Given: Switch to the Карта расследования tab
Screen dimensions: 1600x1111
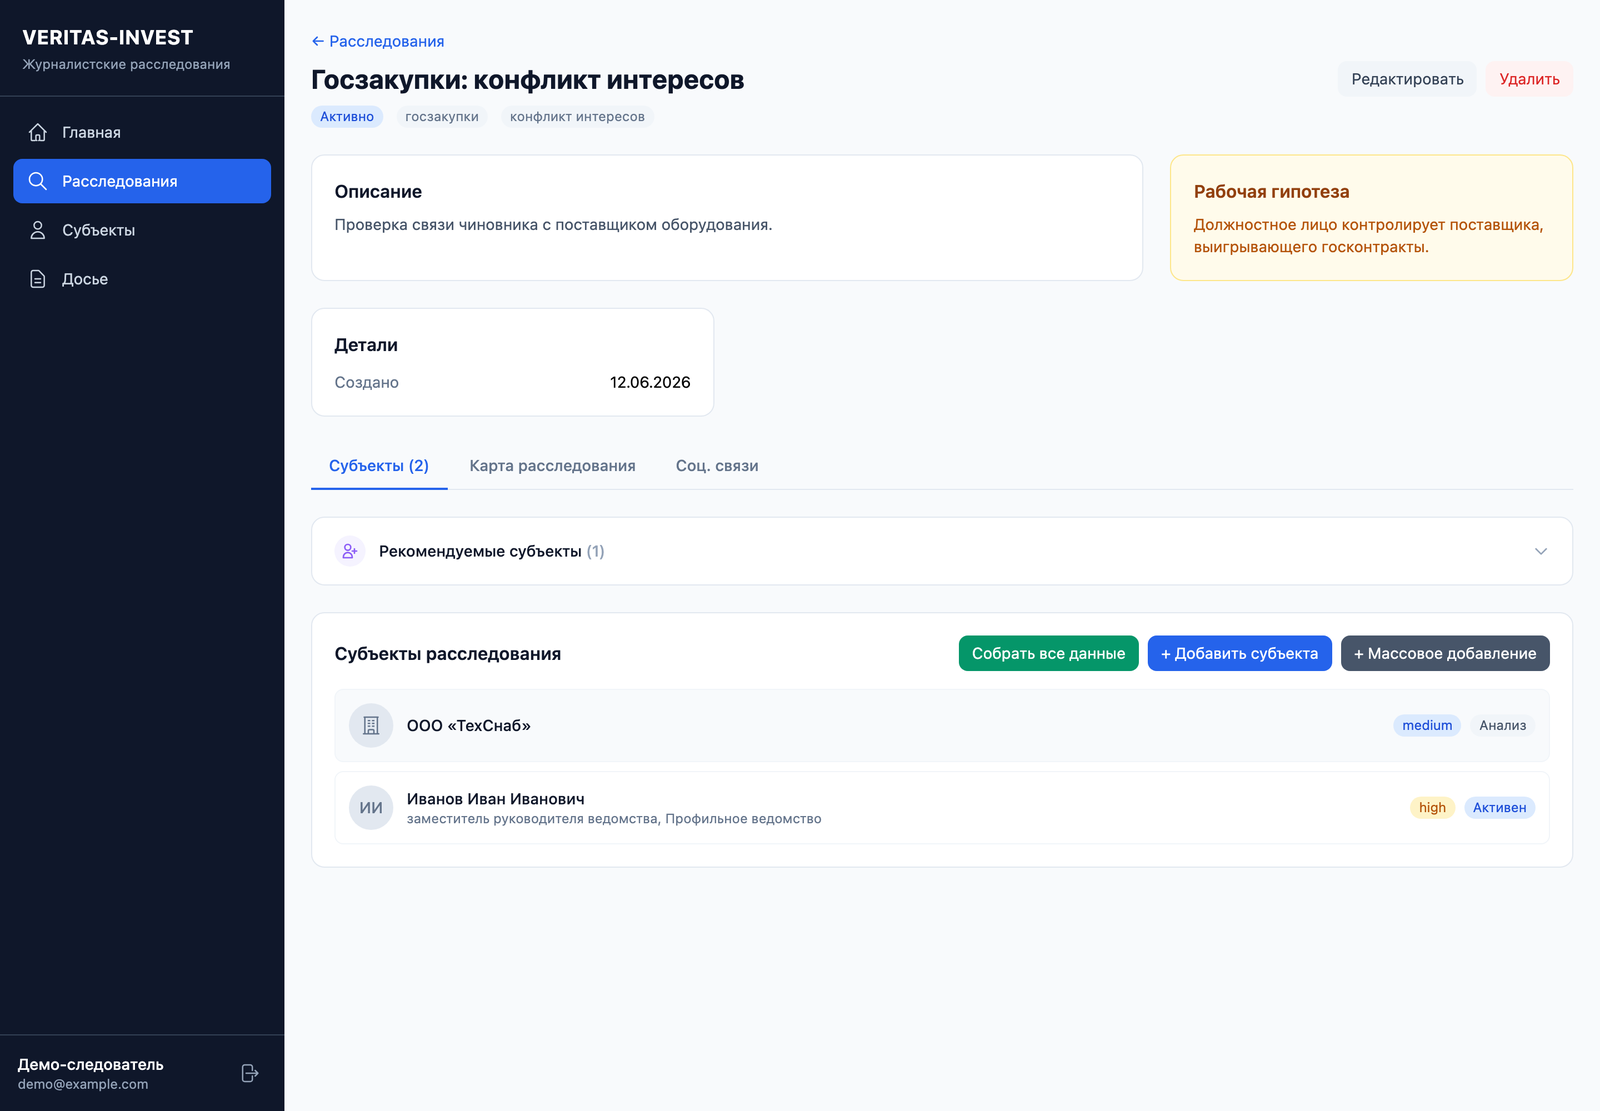Looking at the screenshot, I should click(552, 466).
